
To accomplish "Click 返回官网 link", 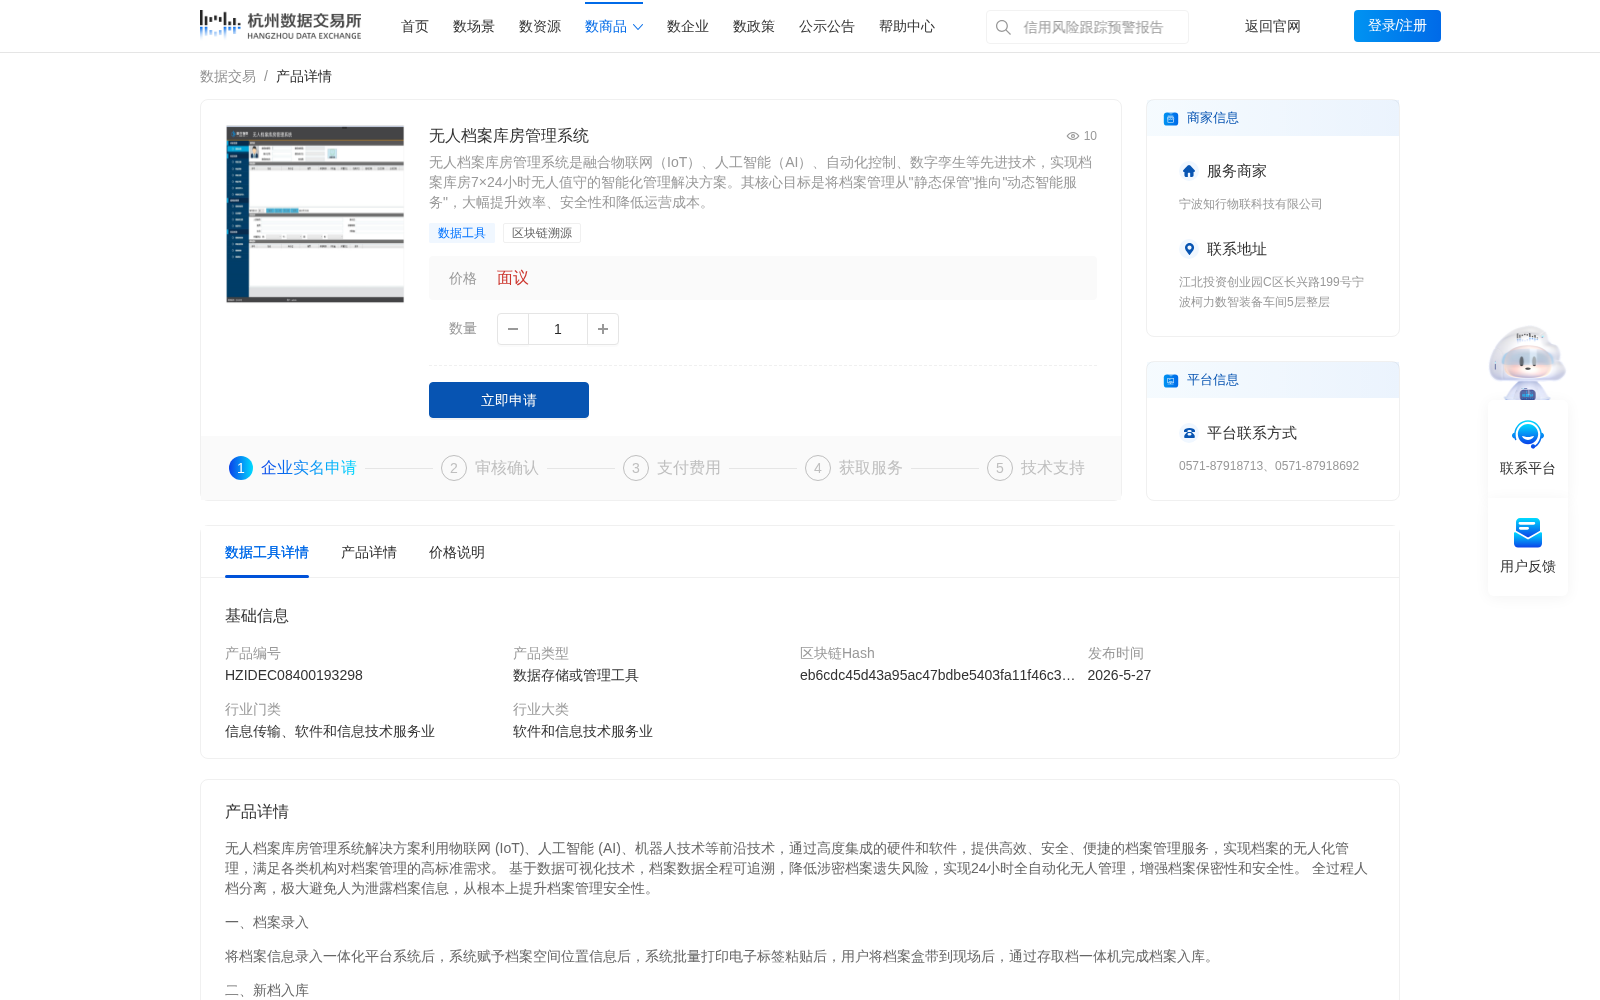I will pos(1273,26).
